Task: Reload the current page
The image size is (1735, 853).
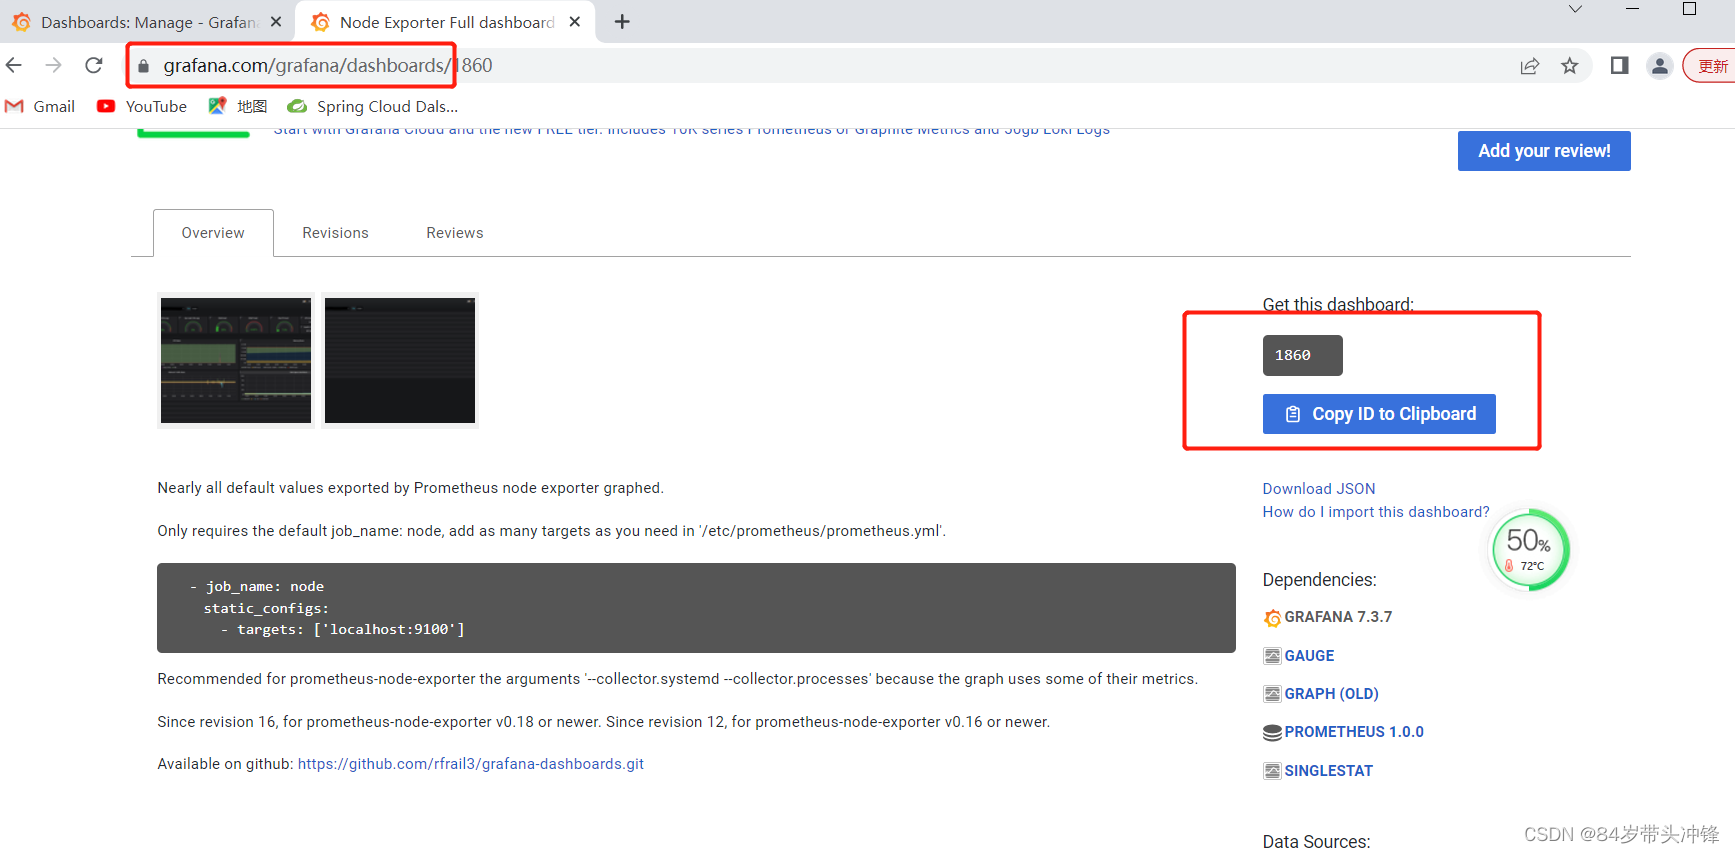Action: [x=94, y=65]
